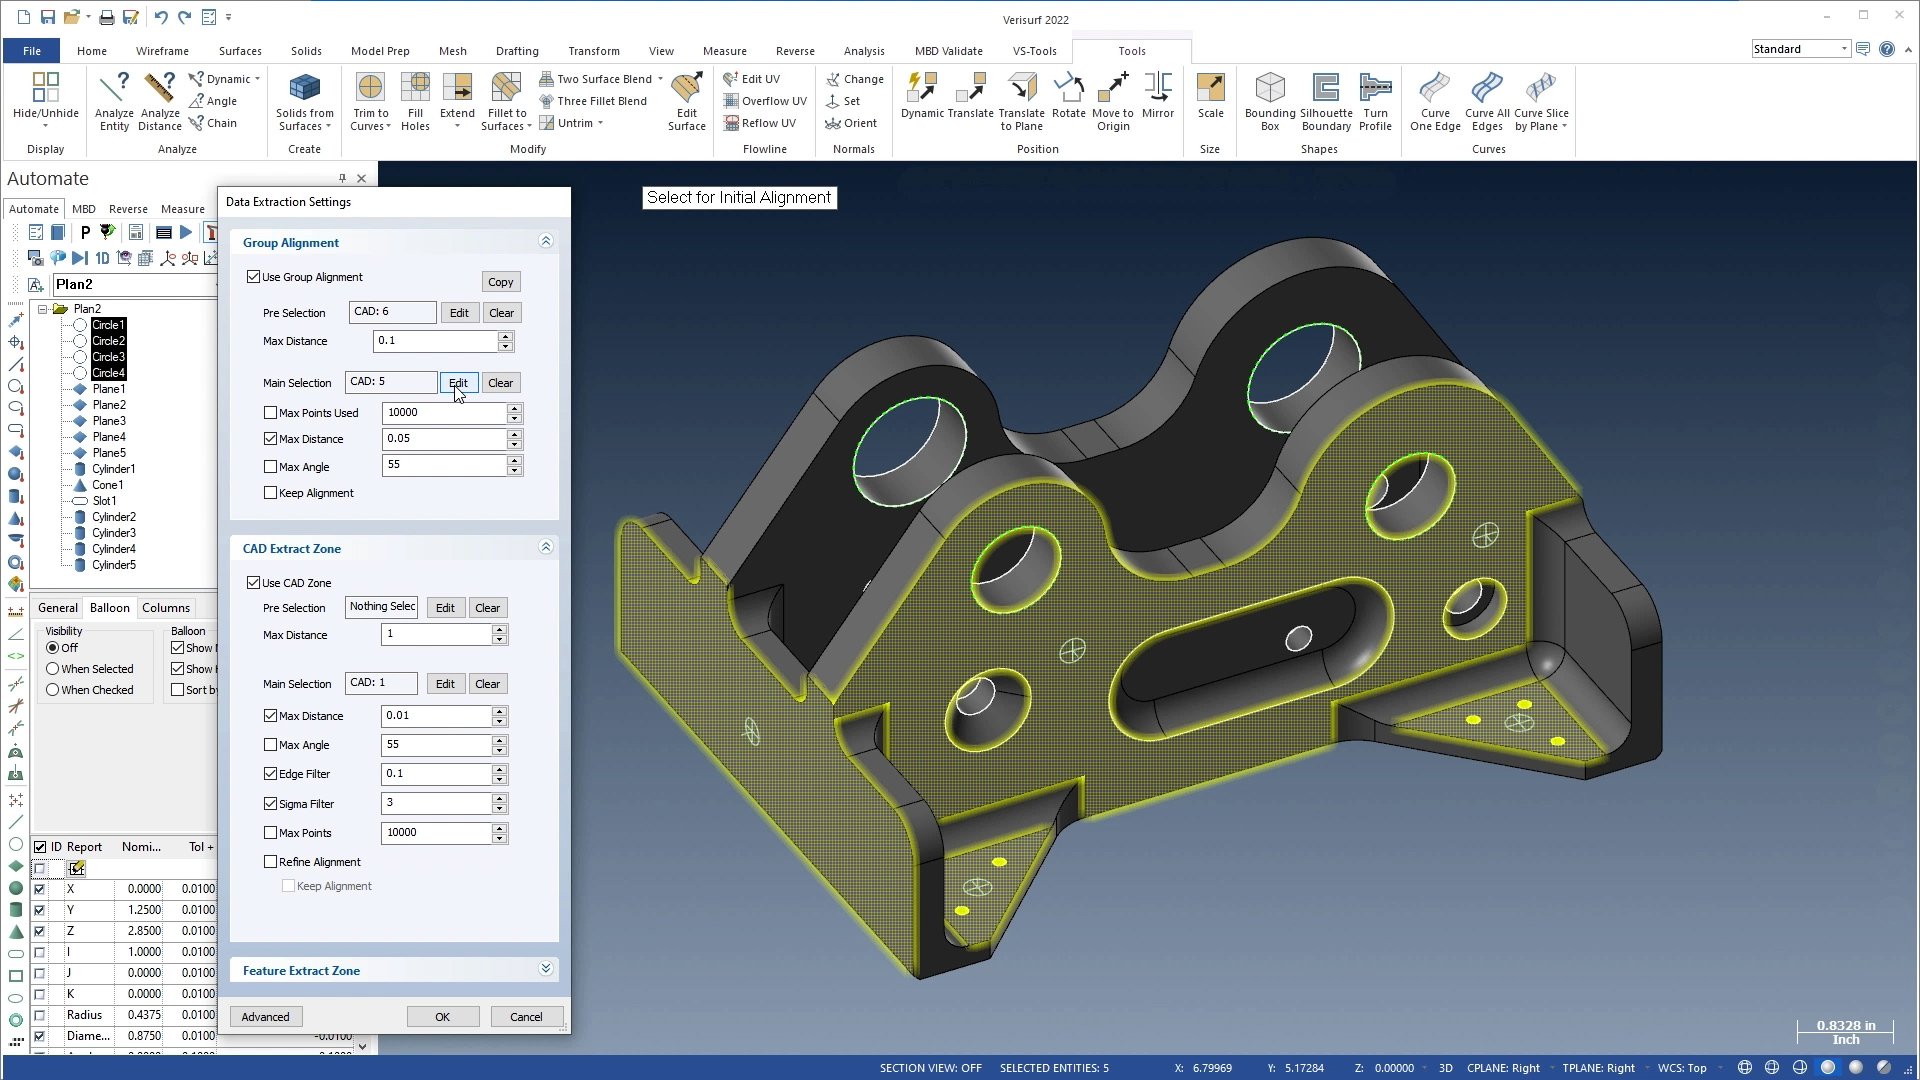
Task: Open the MBD Validate ribbon tab
Action: (x=948, y=51)
